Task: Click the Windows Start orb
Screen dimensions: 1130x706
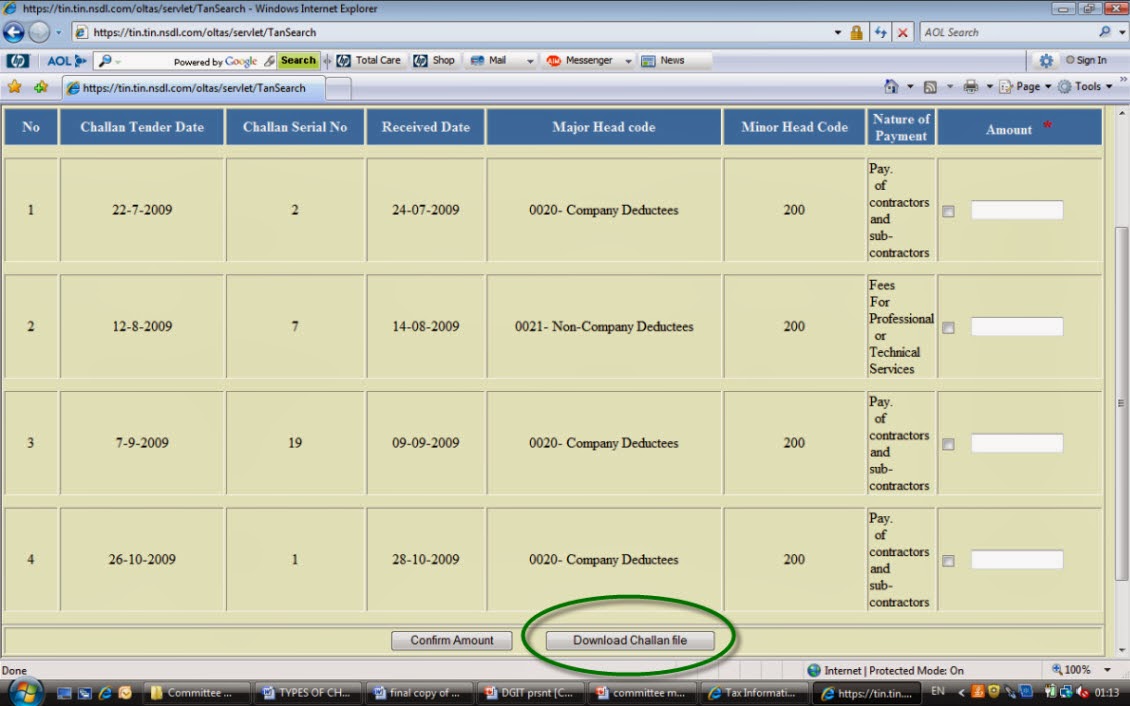Action: pos(25,692)
